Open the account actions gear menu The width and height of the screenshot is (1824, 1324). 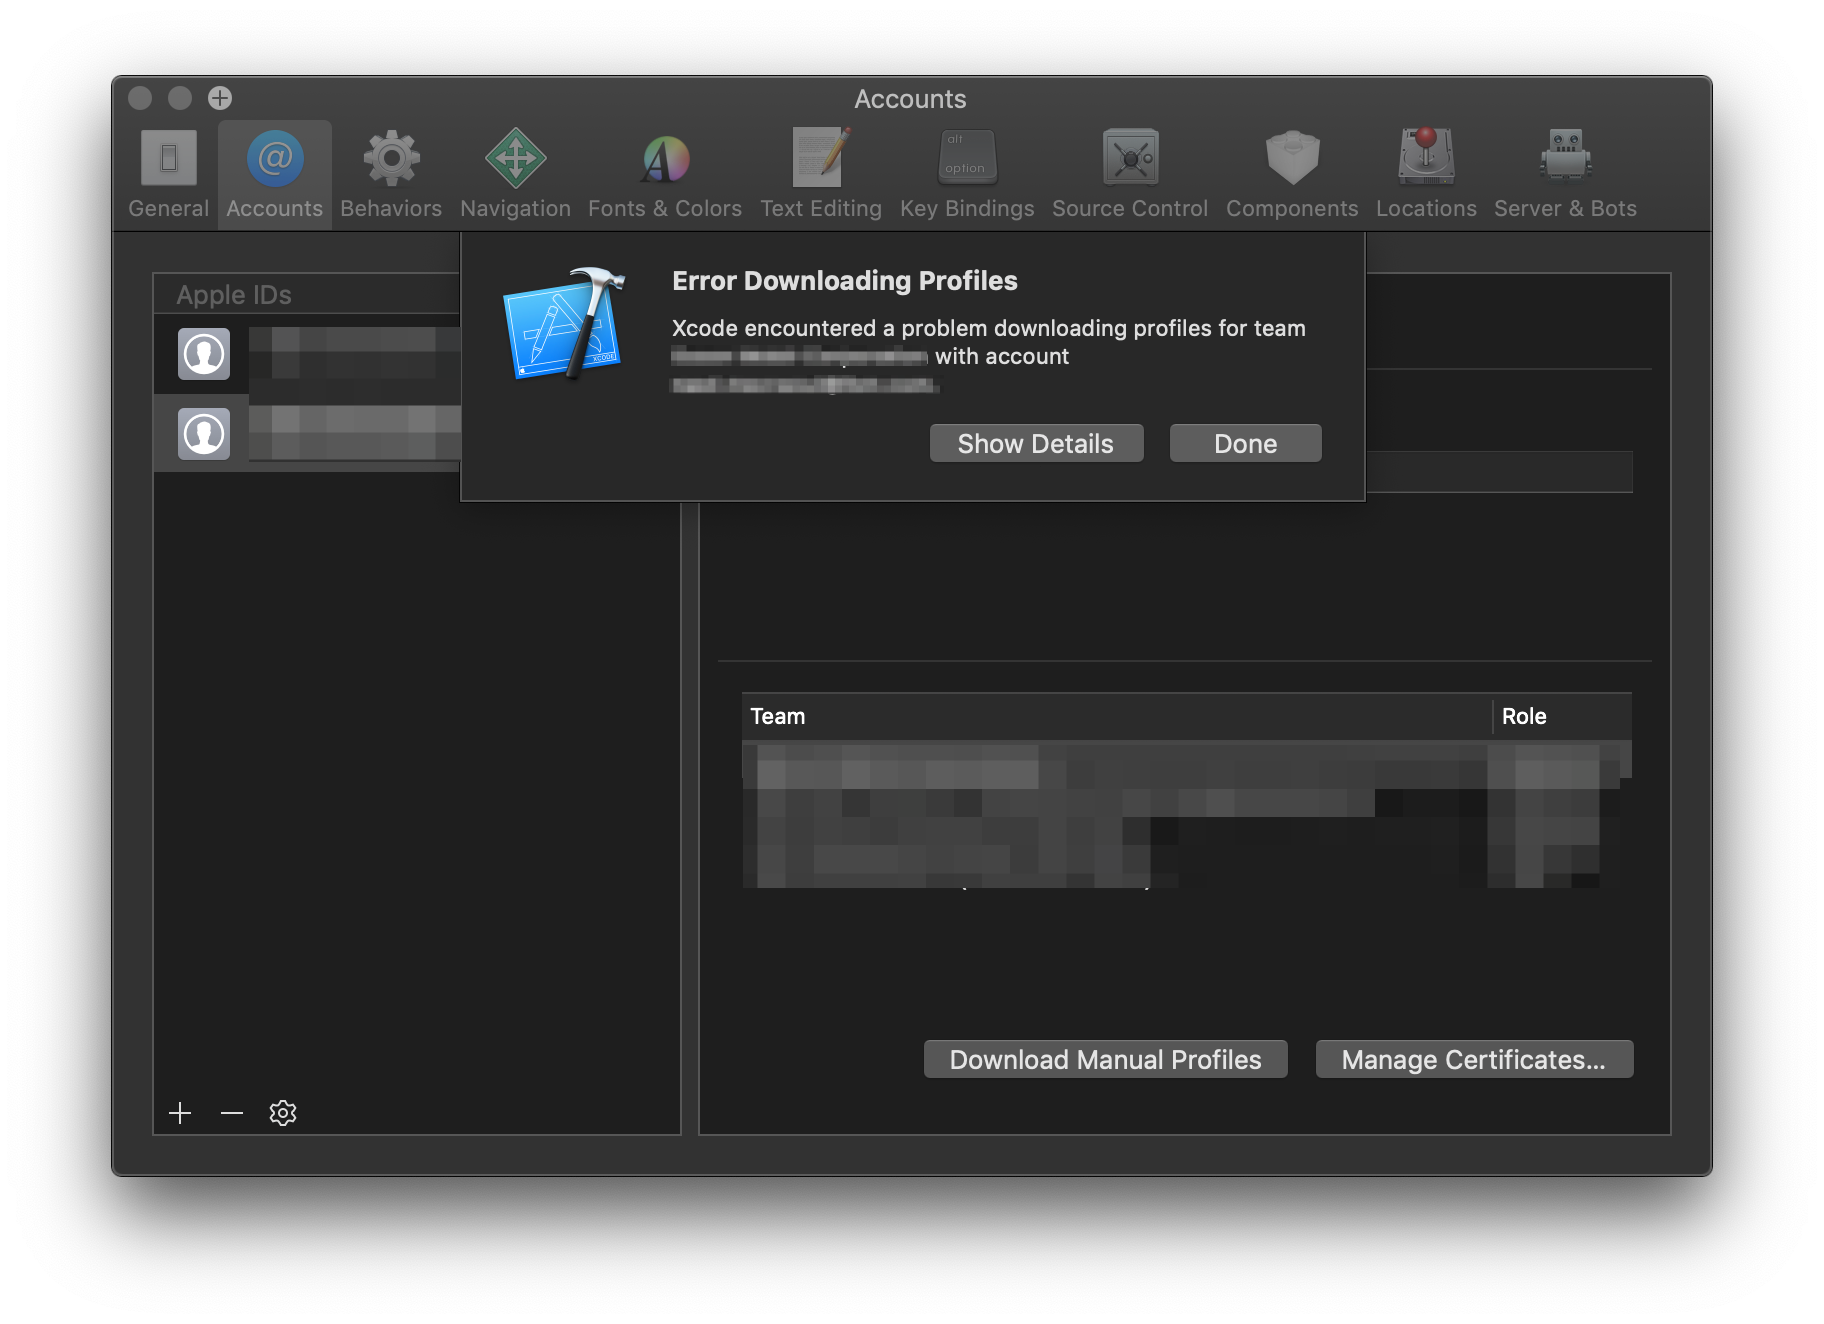pyautogui.click(x=283, y=1113)
